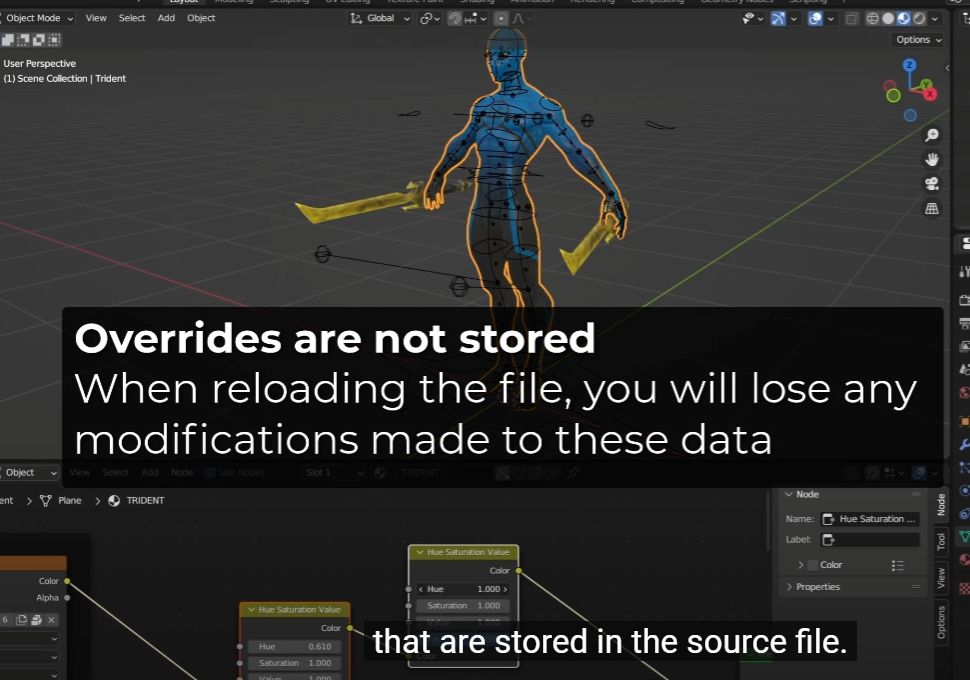
Task: Toggle X-ray button
Action: [x=852, y=19]
